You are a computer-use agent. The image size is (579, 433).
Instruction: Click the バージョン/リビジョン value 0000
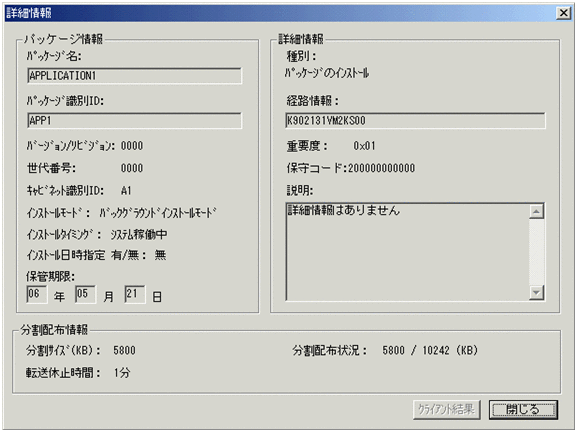pos(132,146)
